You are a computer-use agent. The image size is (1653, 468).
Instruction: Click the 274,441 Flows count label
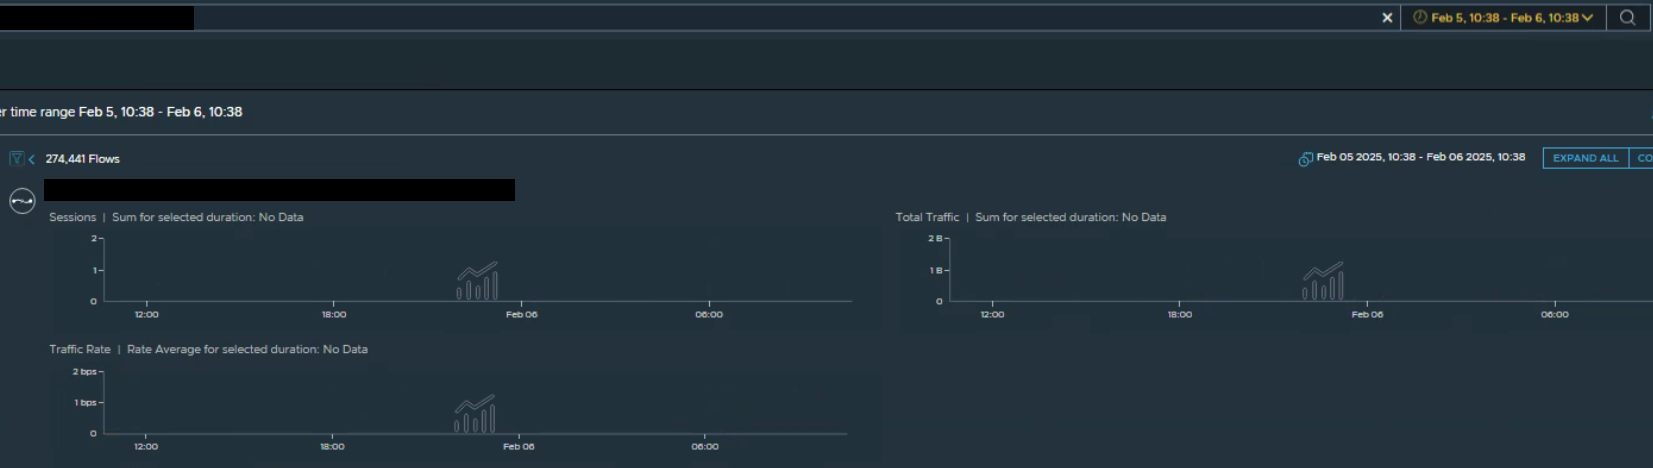point(82,159)
